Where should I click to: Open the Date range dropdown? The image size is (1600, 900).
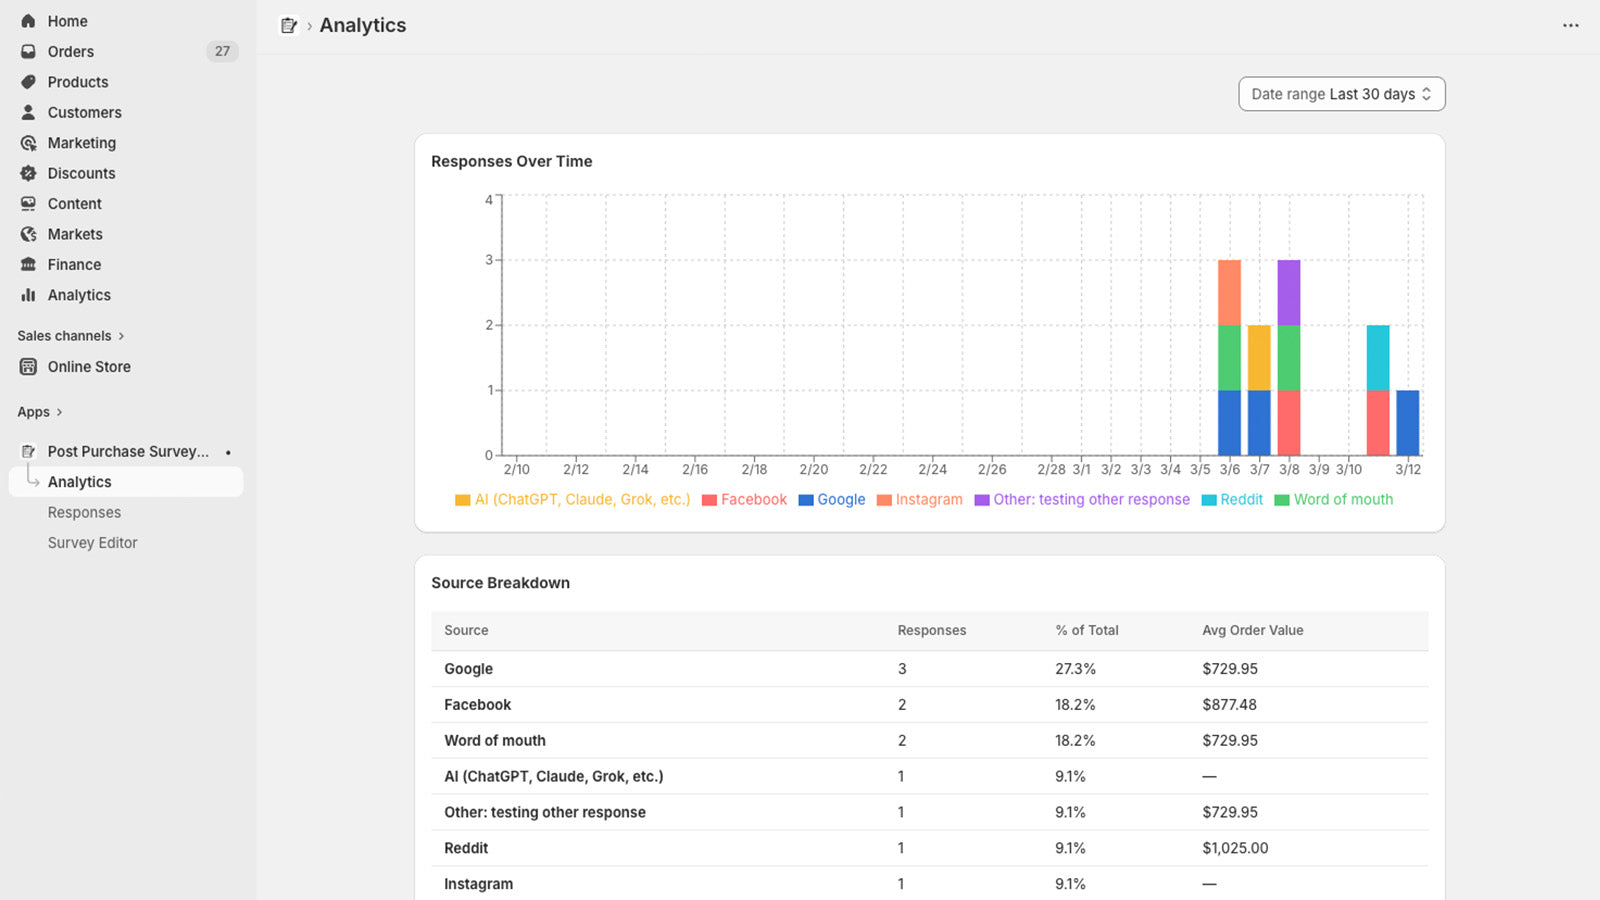pos(1341,93)
